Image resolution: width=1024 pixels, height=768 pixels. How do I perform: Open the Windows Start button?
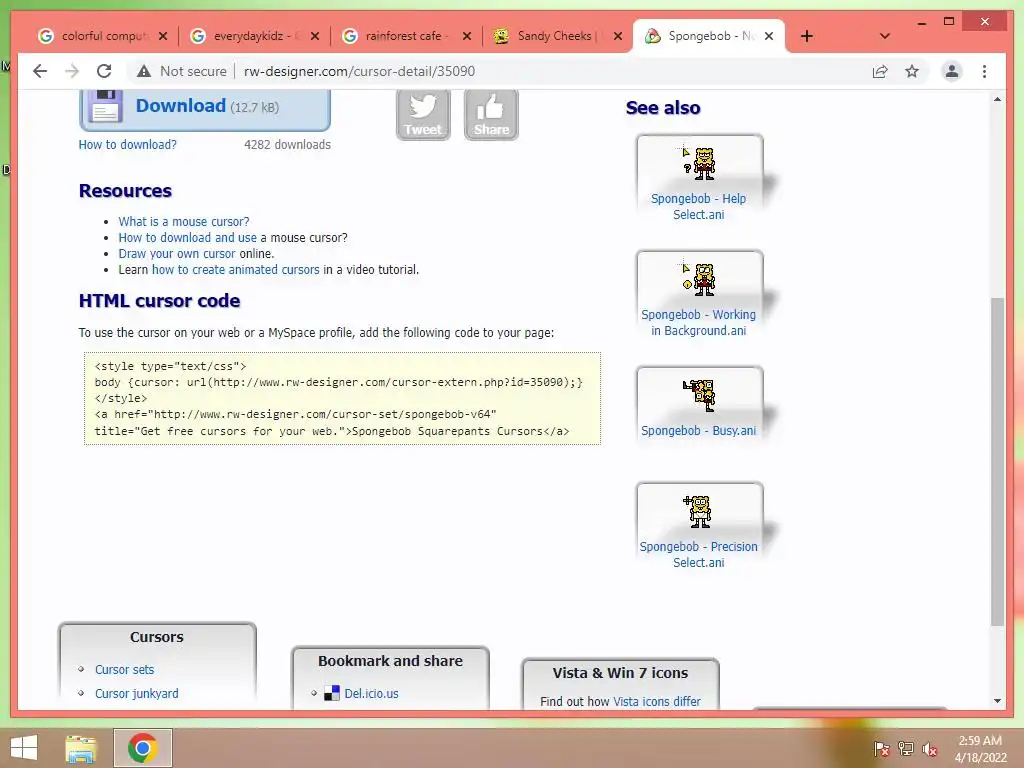point(24,748)
